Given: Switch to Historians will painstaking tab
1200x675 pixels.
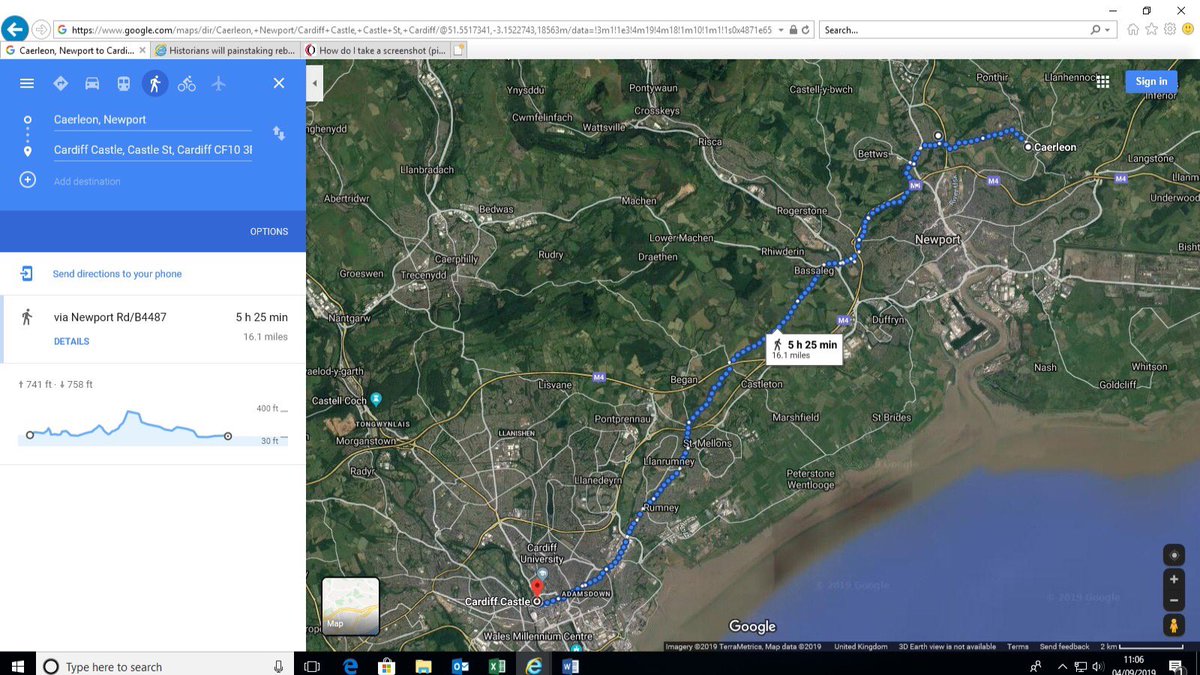Looking at the screenshot, I should pyautogui.click(x=227, y=49).
